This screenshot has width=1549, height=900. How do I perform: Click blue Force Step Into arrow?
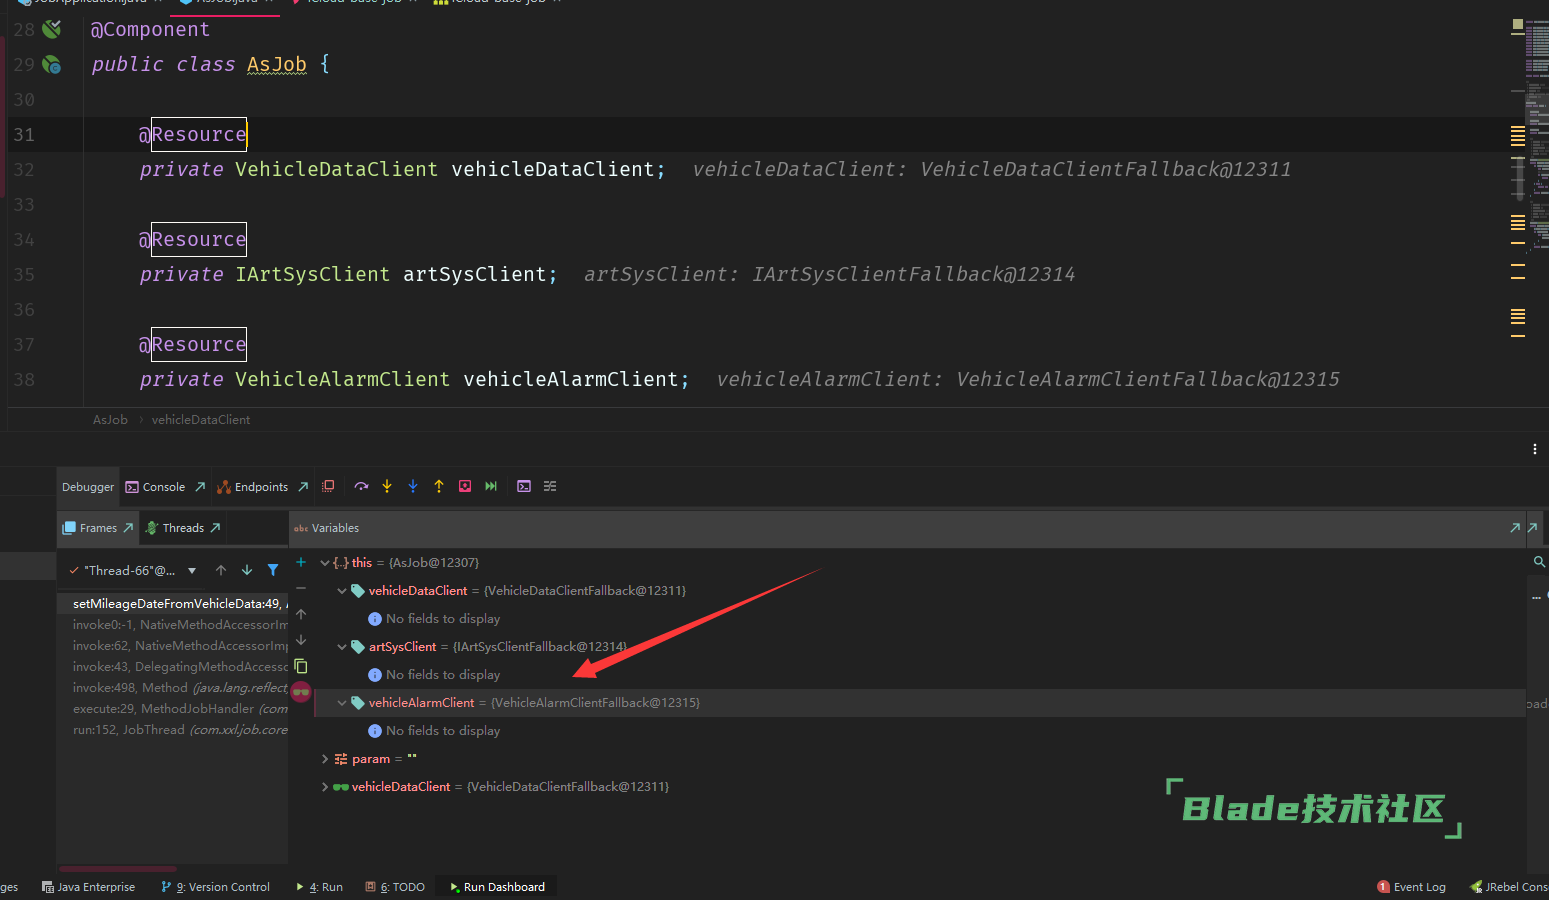pos(413,486)
